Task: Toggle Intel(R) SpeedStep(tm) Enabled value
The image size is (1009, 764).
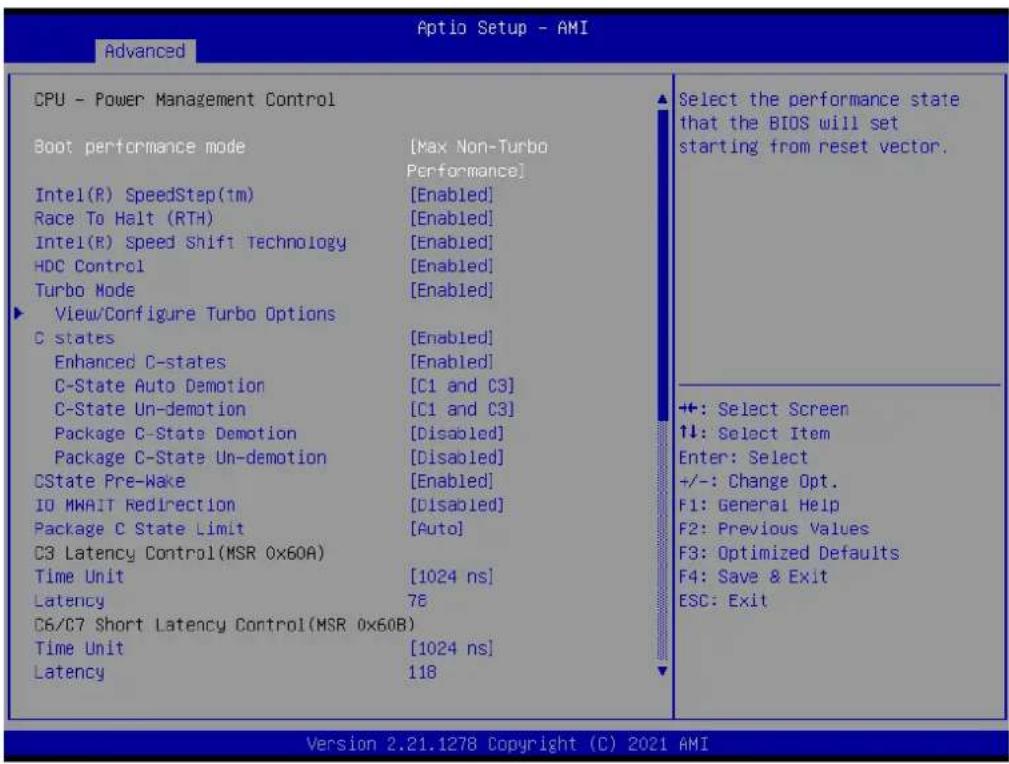Action: click(451, 194)
